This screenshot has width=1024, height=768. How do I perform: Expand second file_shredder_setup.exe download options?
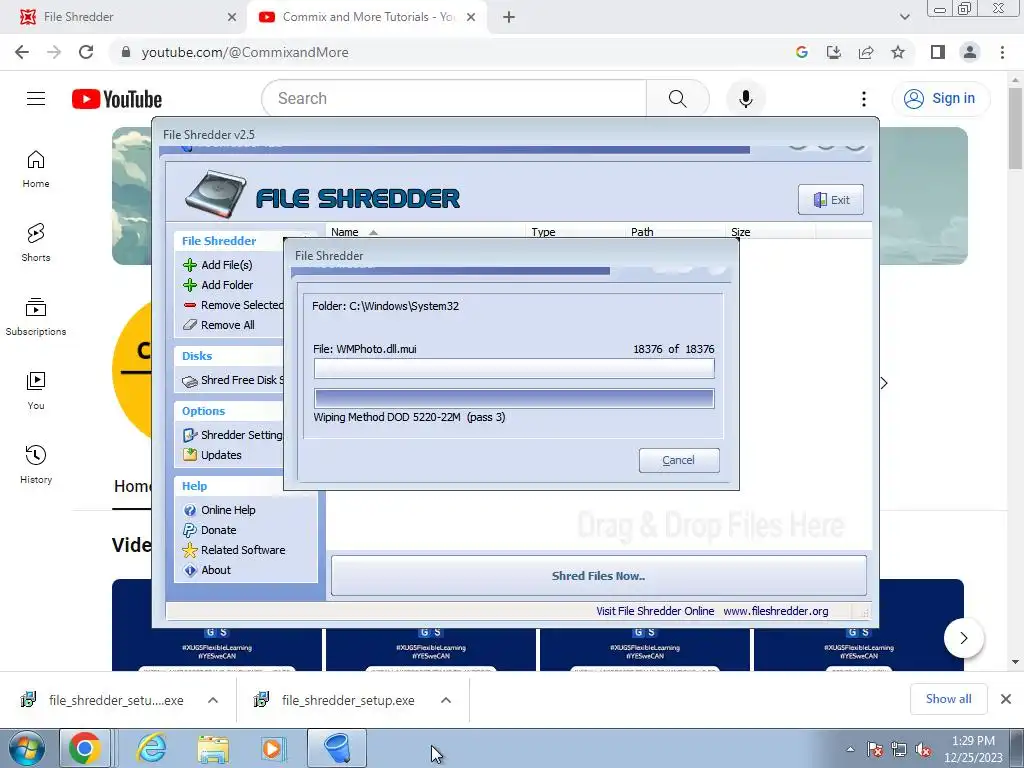point(446,700)
